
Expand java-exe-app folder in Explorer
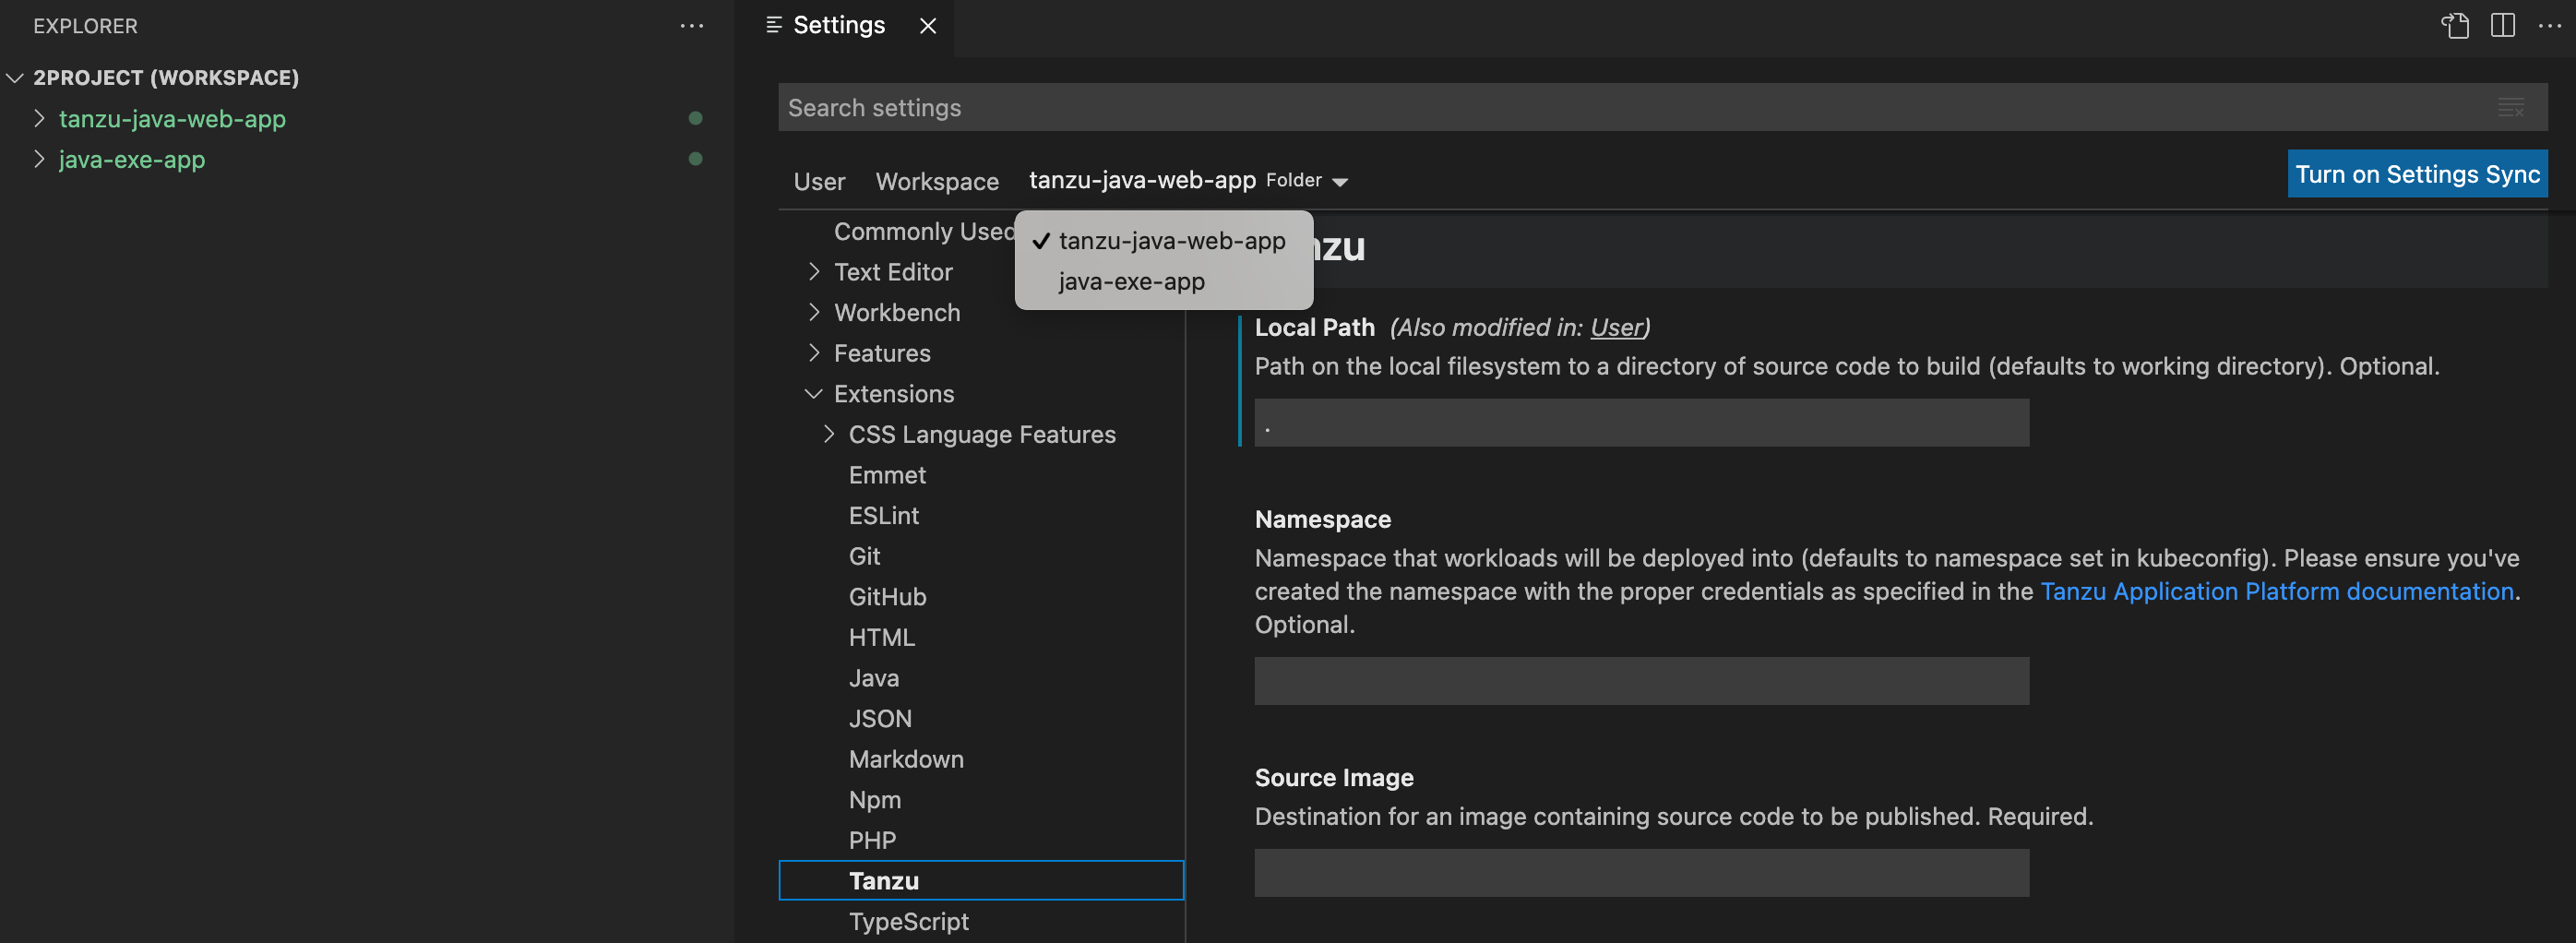tap(39, 159)
